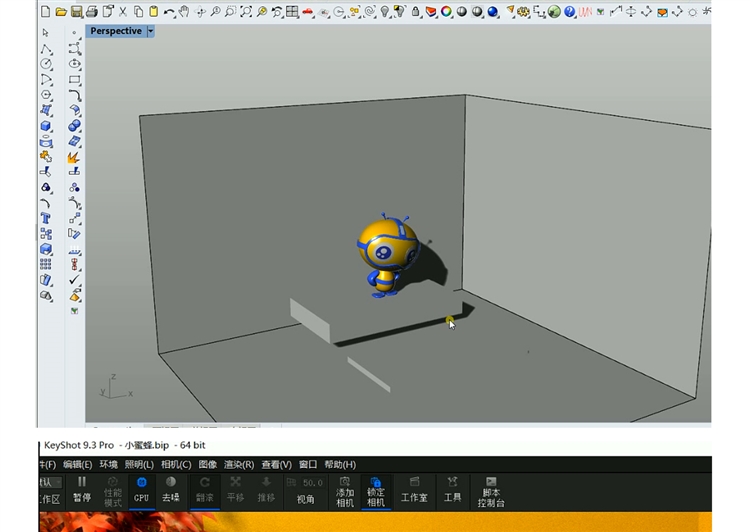Screen dimensions: 750x532
Task: Click the Undo arrow icon
Action: (x=169, y=11)
